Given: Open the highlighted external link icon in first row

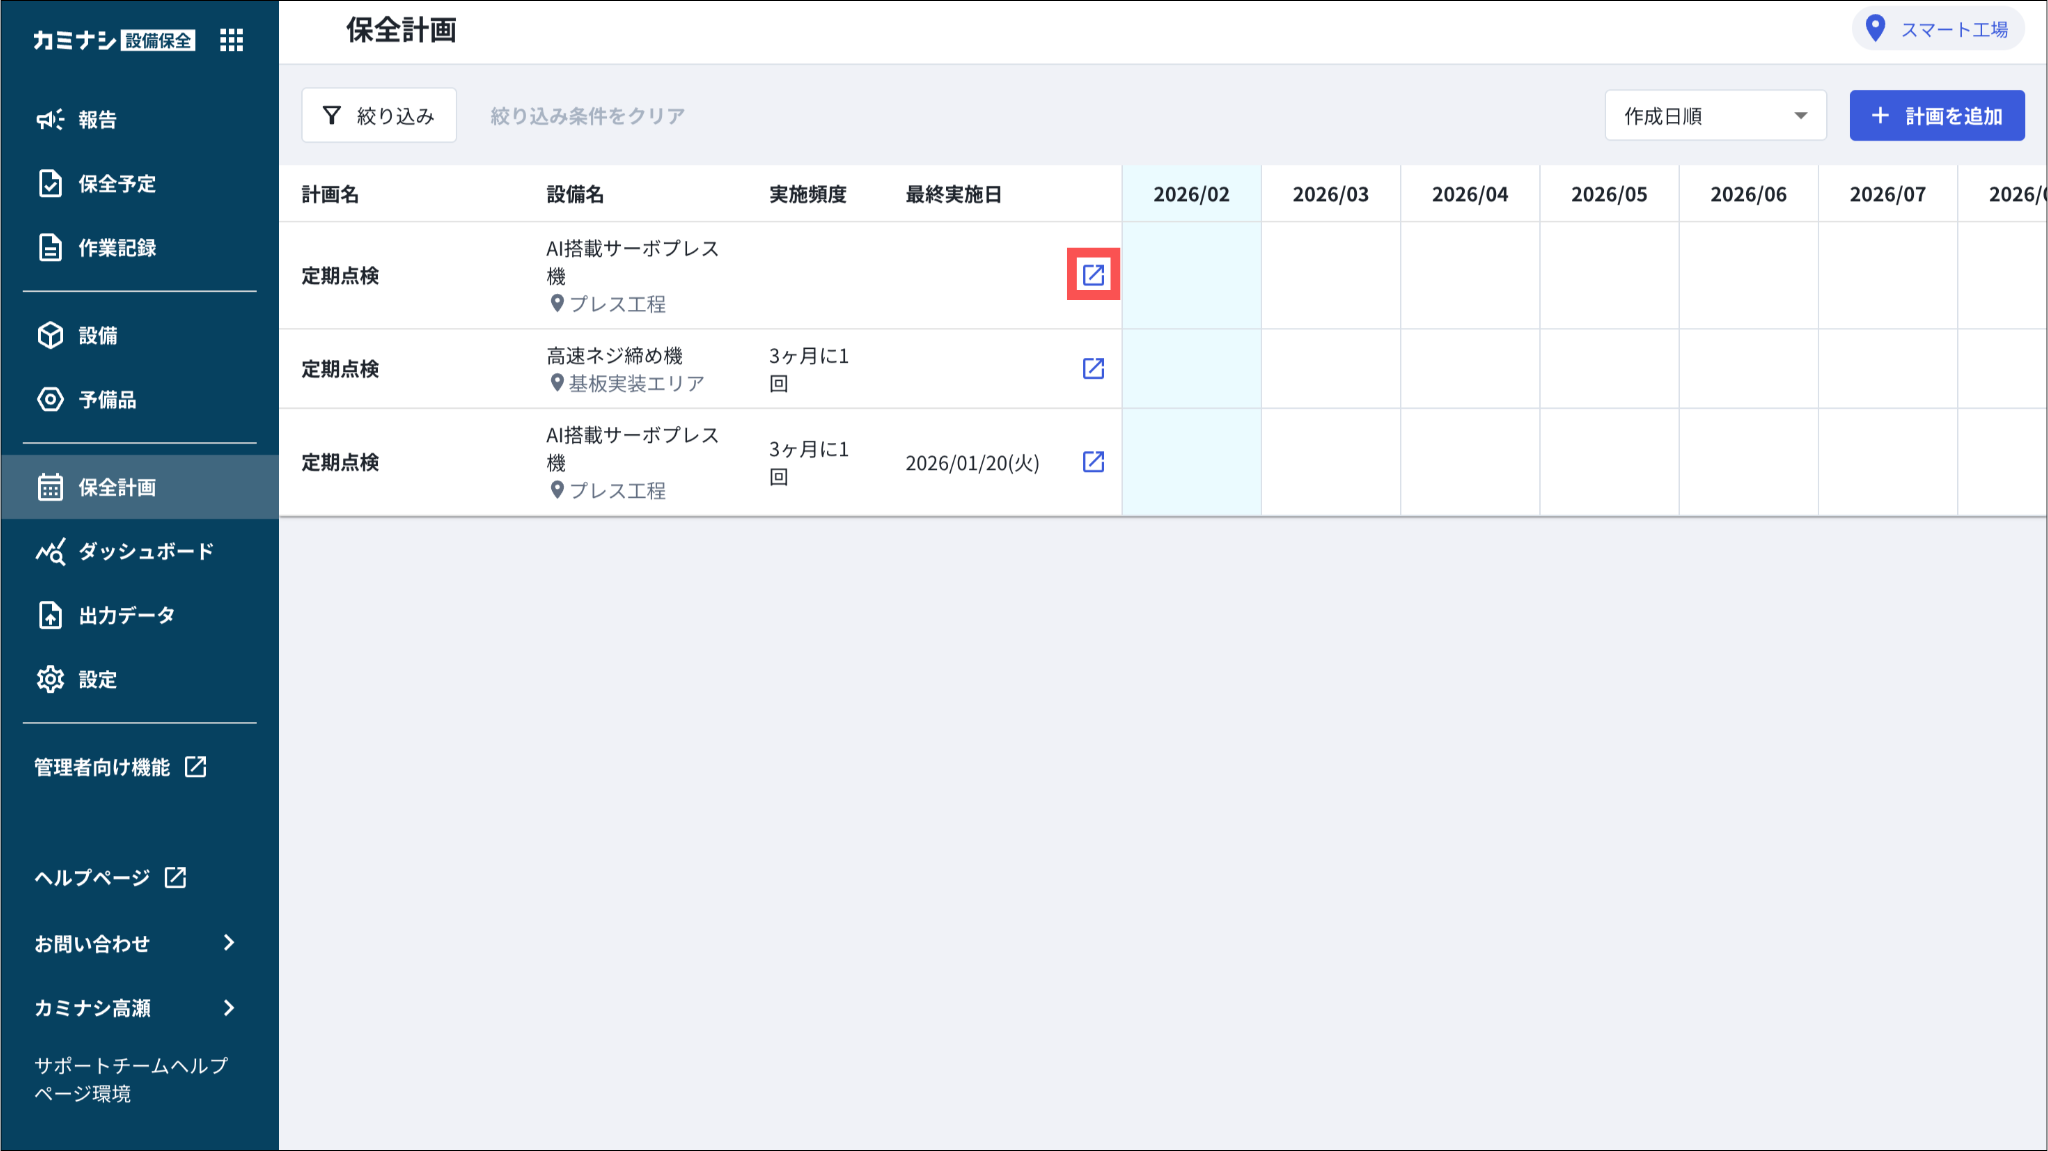Looking at the screenshot, I should (x=1093, y=275).
